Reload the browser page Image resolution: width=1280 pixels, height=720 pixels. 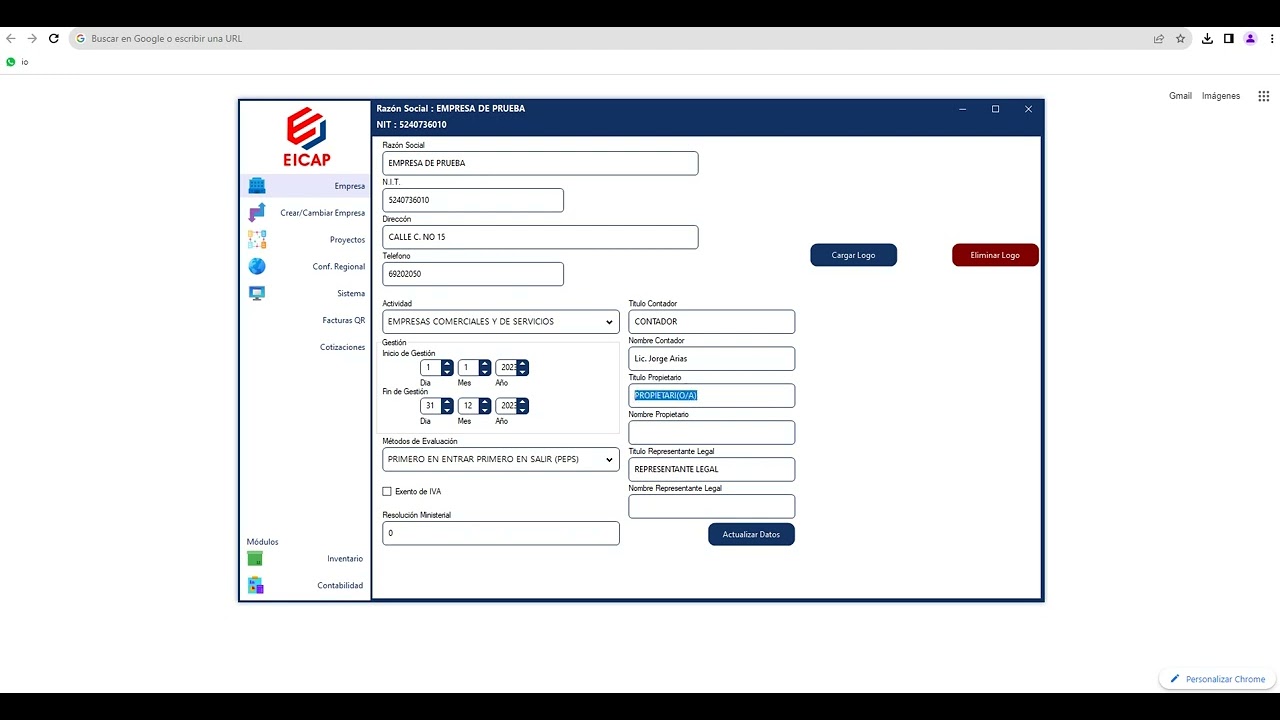[x=54, y=38]
